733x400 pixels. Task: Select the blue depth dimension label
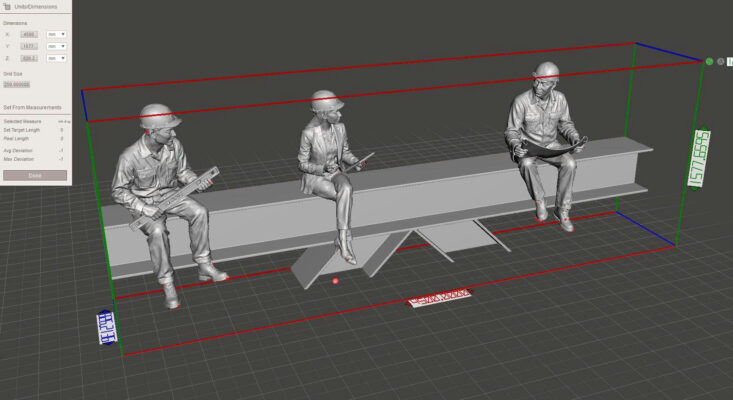click(107, 328)
